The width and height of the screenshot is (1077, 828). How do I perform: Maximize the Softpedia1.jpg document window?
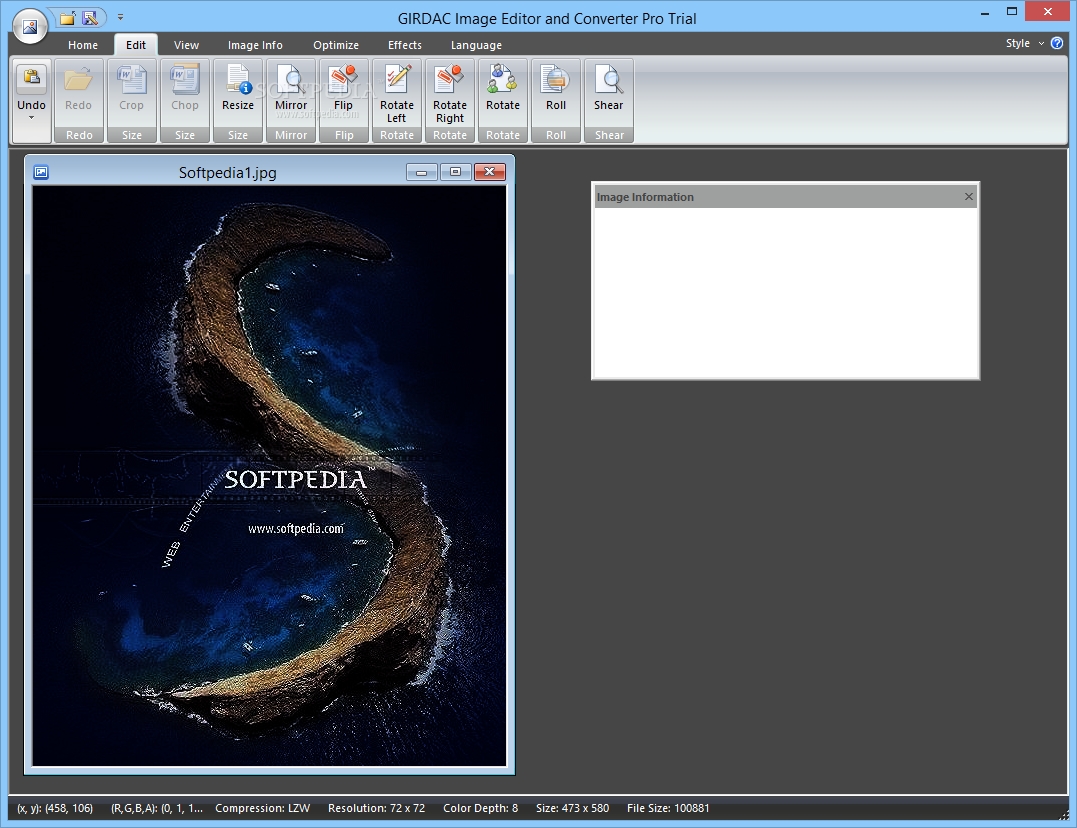coord(455,172)
